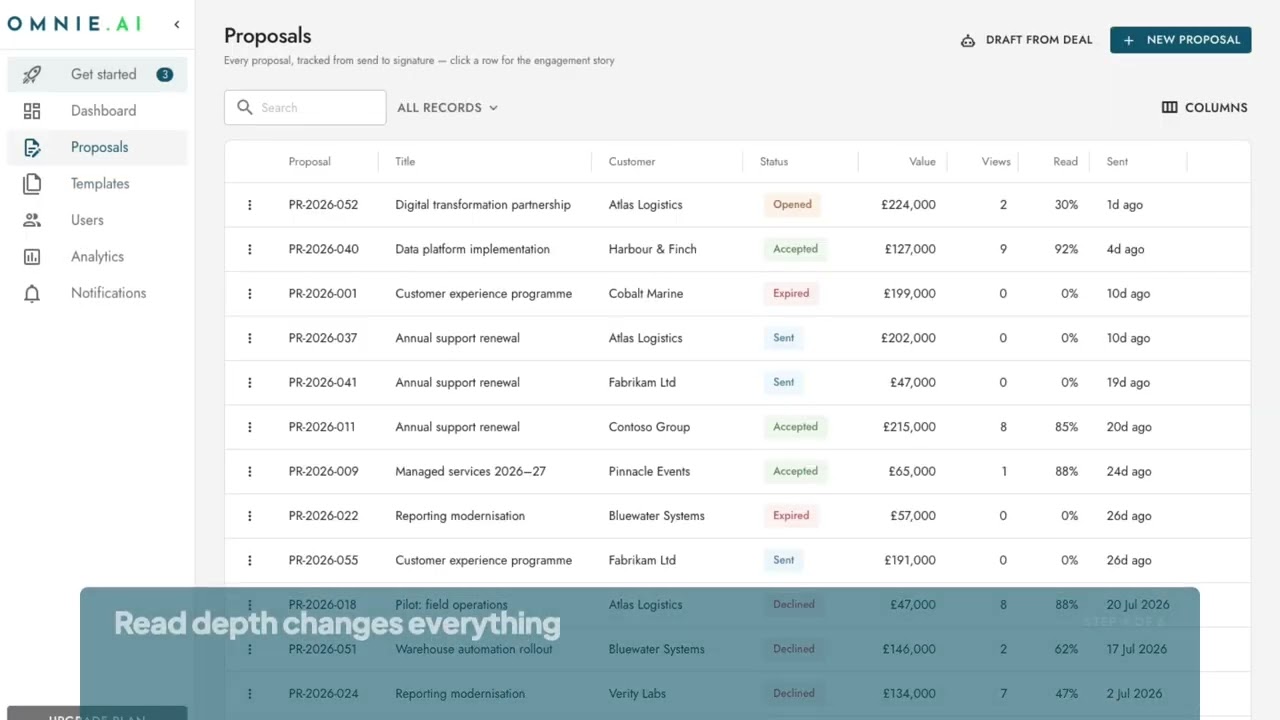The height and width of the screenshot is (720, 1280).
Task: Click the Customer column header
Action: (632, 161)
